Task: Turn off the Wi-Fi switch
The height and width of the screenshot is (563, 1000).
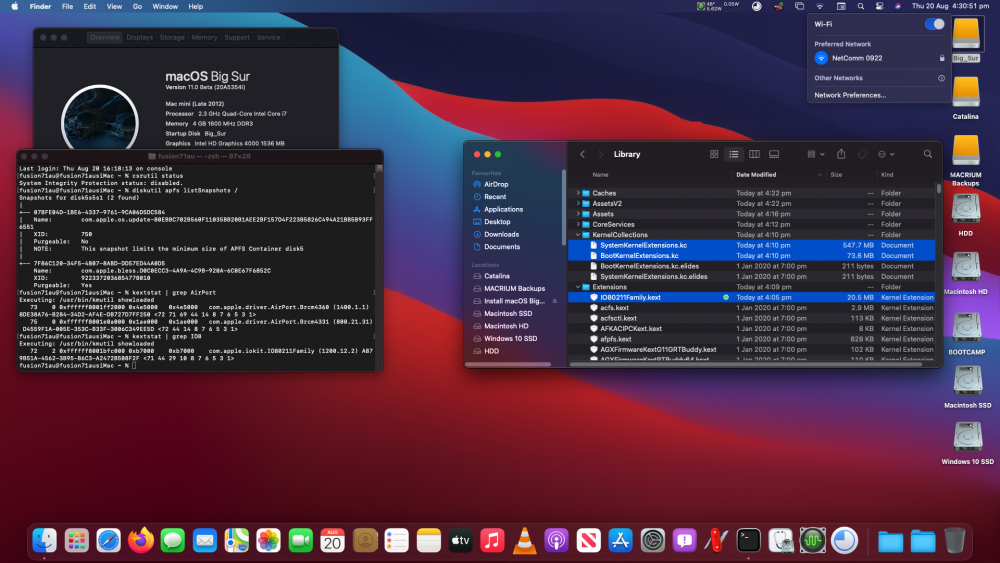Action: 934,24
